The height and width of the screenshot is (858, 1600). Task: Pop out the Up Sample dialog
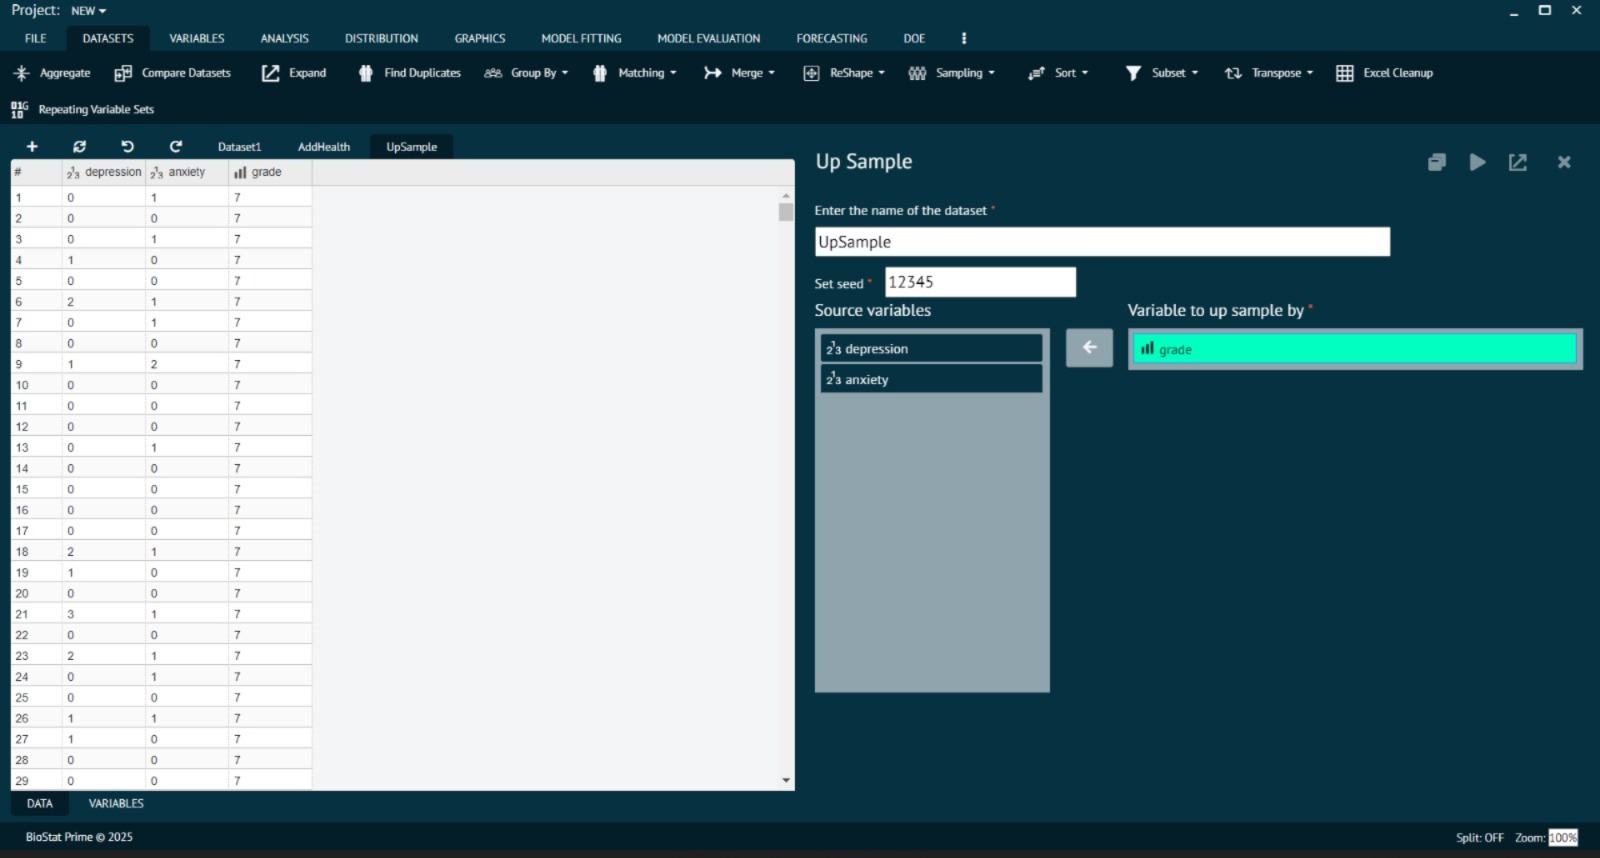point(1517,162)
